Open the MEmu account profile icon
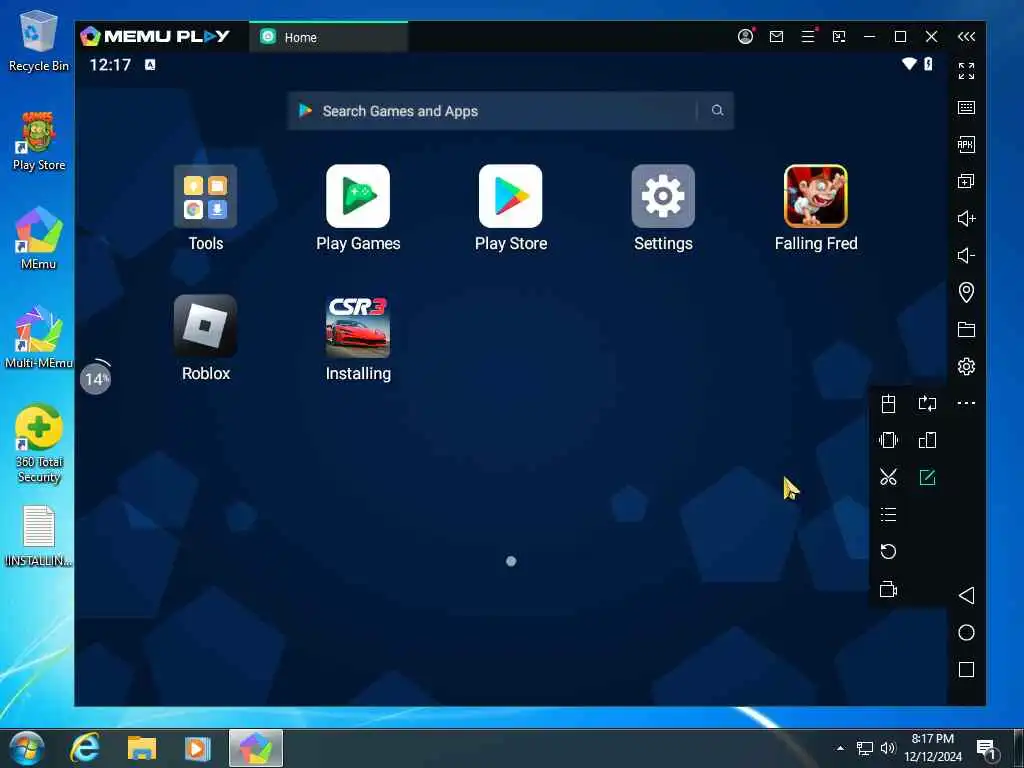 click(x=745, y=37)
